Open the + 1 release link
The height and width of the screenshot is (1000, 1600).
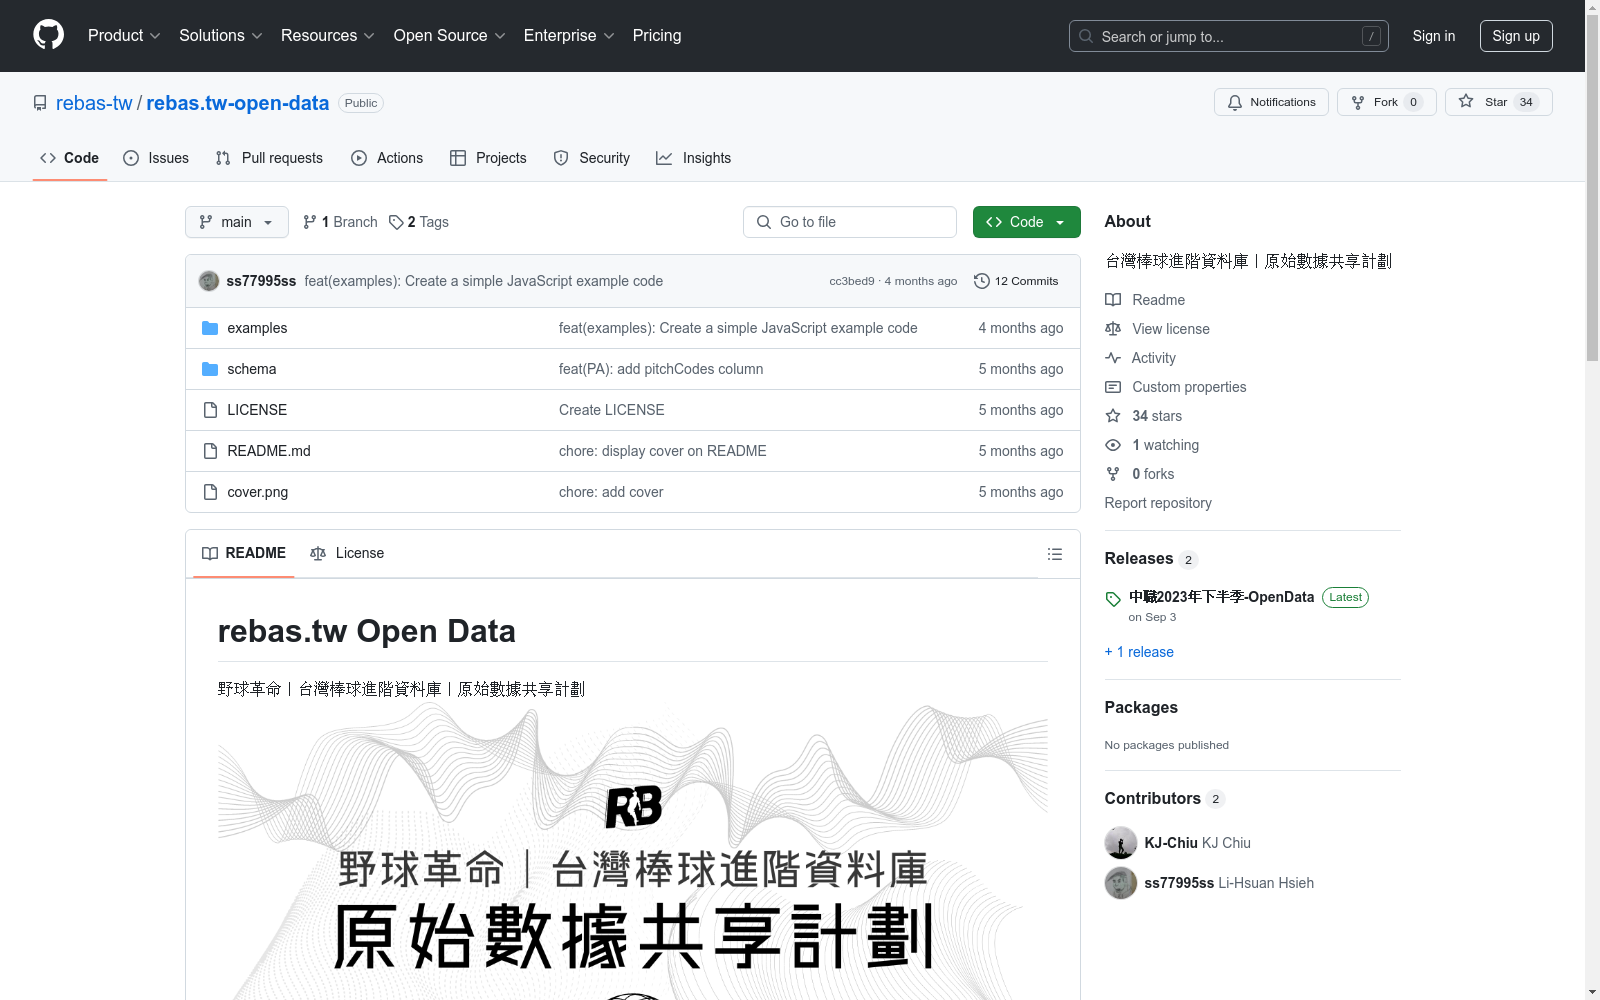pyautogui.click(x=1139, y=652)
